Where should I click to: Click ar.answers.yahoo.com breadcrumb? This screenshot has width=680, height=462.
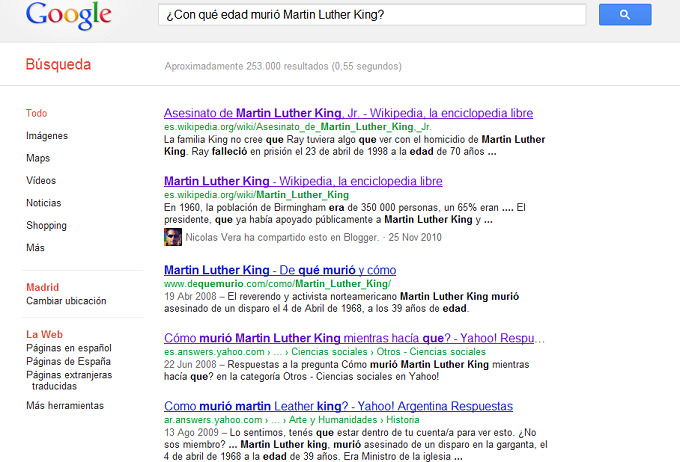tap(291, 420)
